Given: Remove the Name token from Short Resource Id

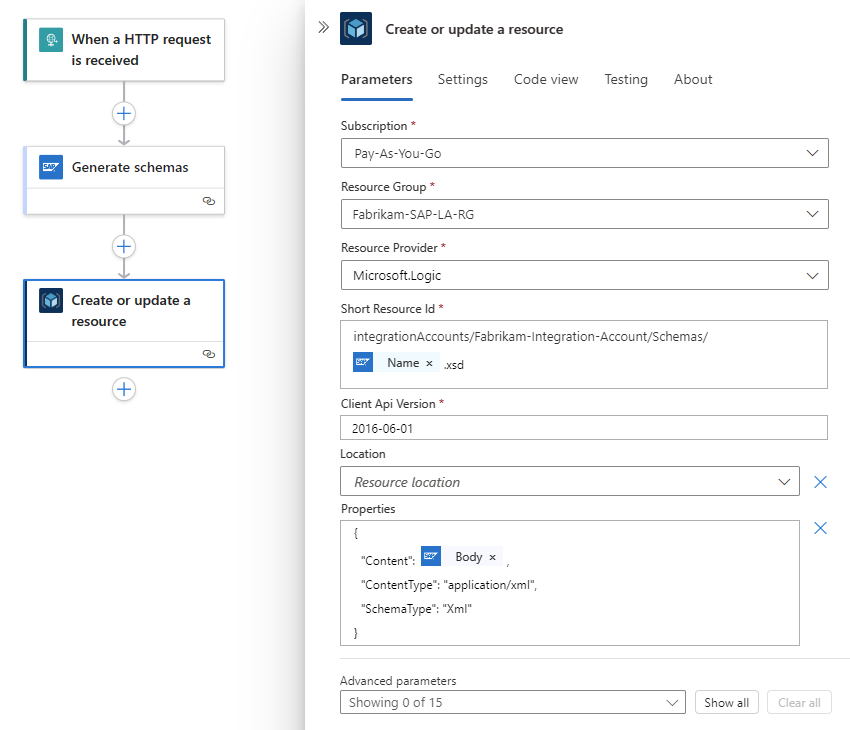Looking at the screenshot, I should pos(429,363).
